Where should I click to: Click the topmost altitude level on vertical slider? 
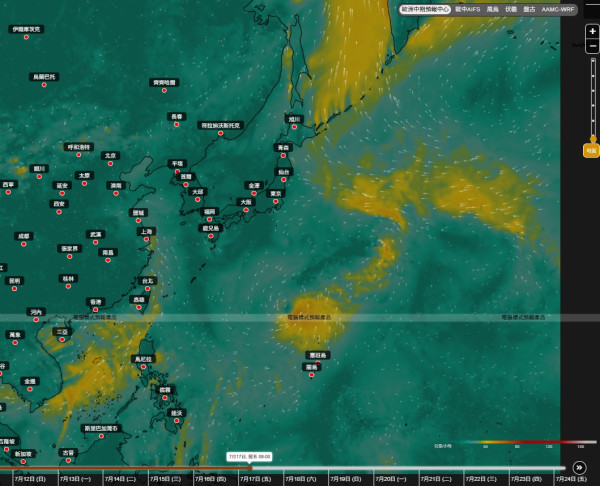[593, 60]
